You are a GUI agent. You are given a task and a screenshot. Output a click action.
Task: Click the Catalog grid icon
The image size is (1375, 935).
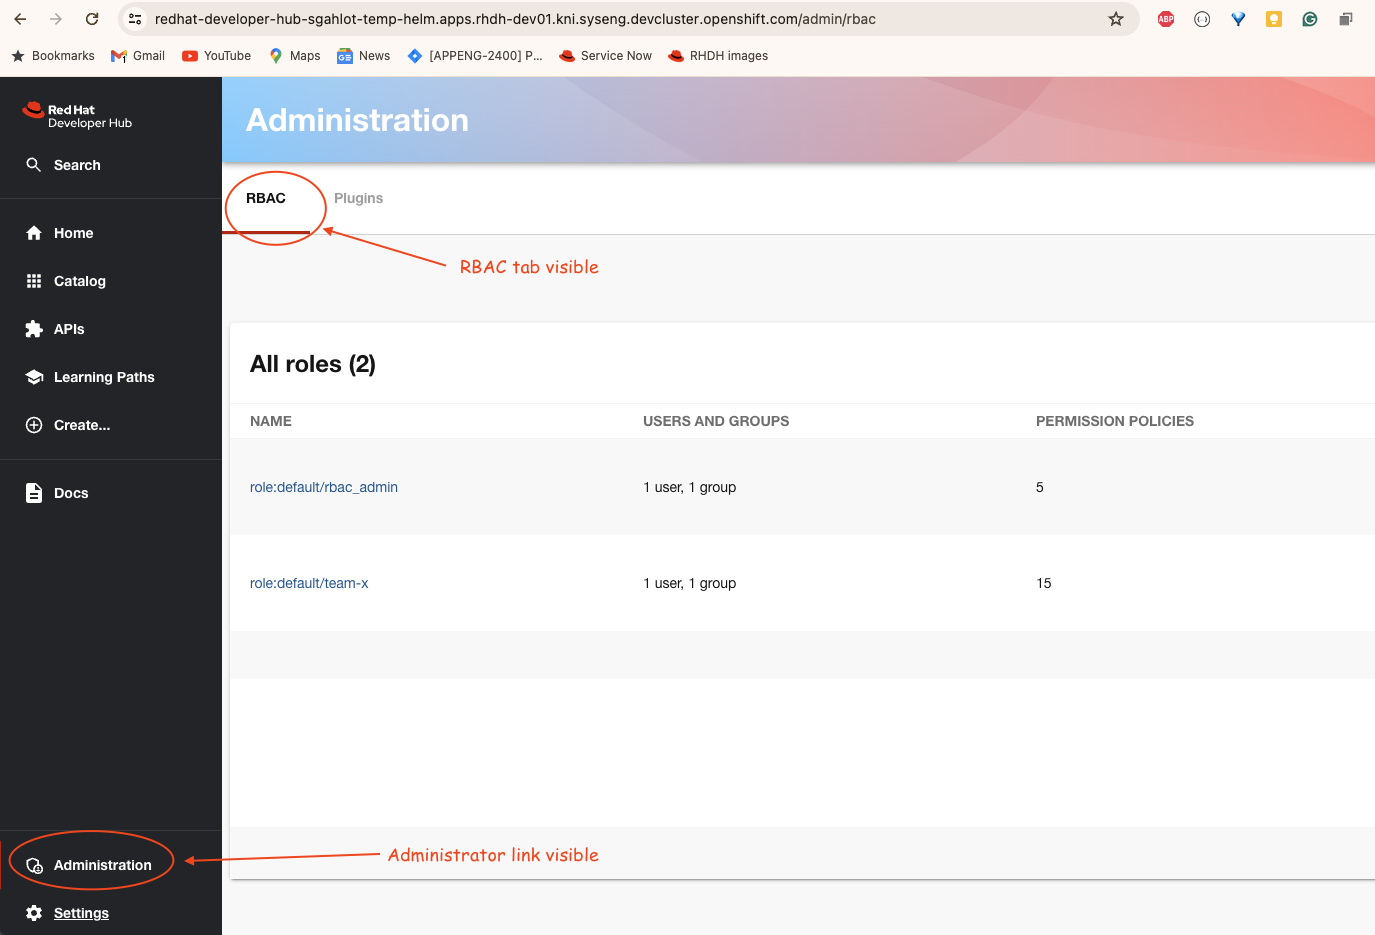point(34,281)
